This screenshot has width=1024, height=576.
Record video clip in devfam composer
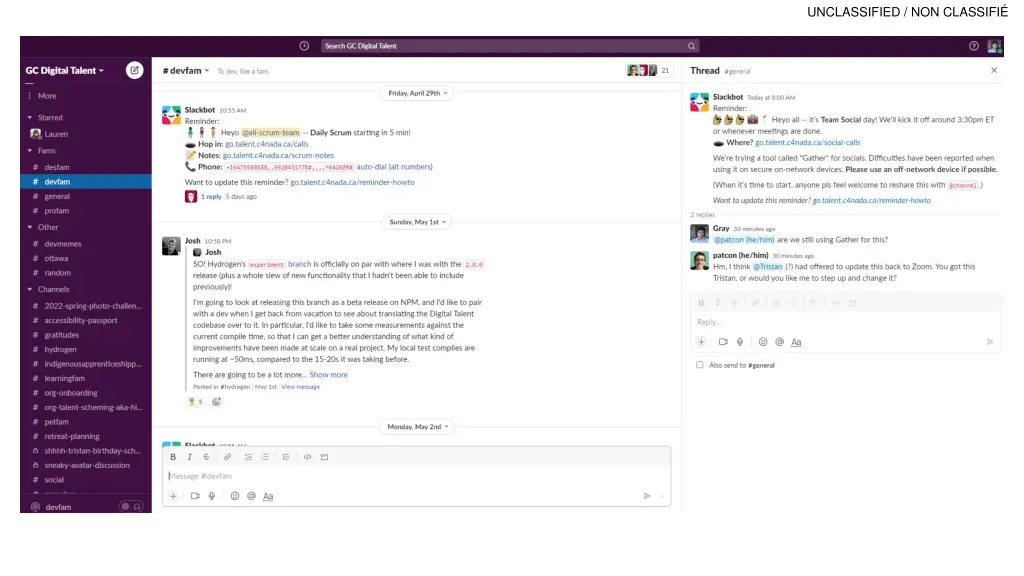coord(195,496)
